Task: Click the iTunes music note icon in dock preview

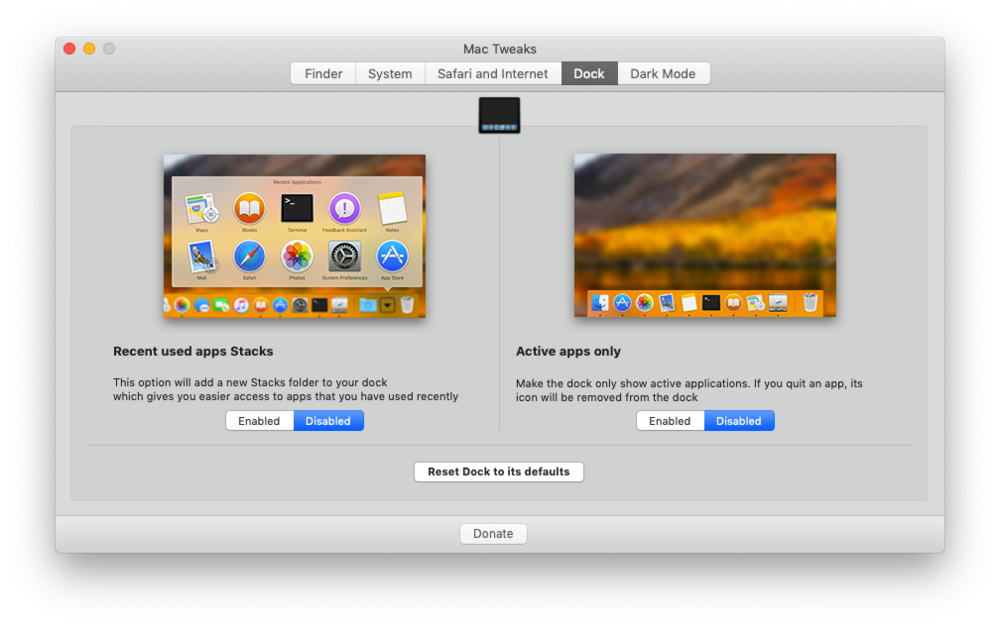Action: (241, 305)
